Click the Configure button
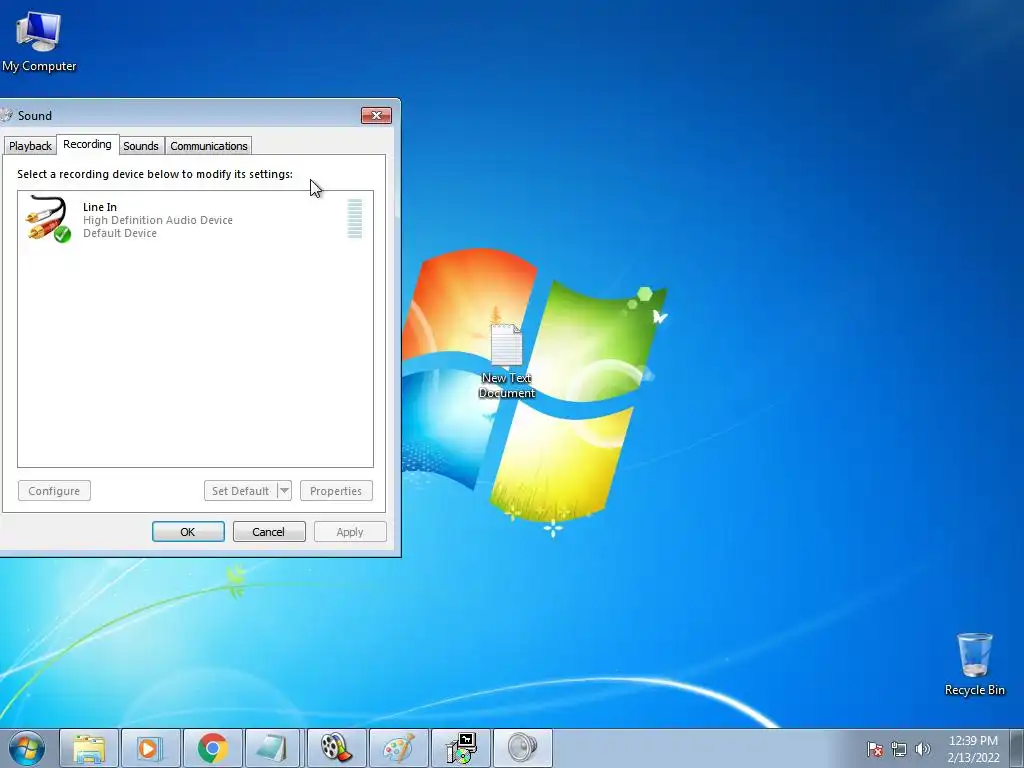The height and width of the screenshot is (768, 1024). pos(54,490)
